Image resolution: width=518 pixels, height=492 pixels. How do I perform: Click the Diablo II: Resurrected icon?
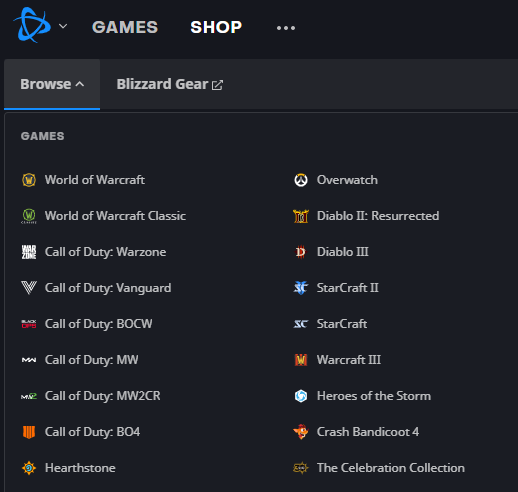[301, 216]
